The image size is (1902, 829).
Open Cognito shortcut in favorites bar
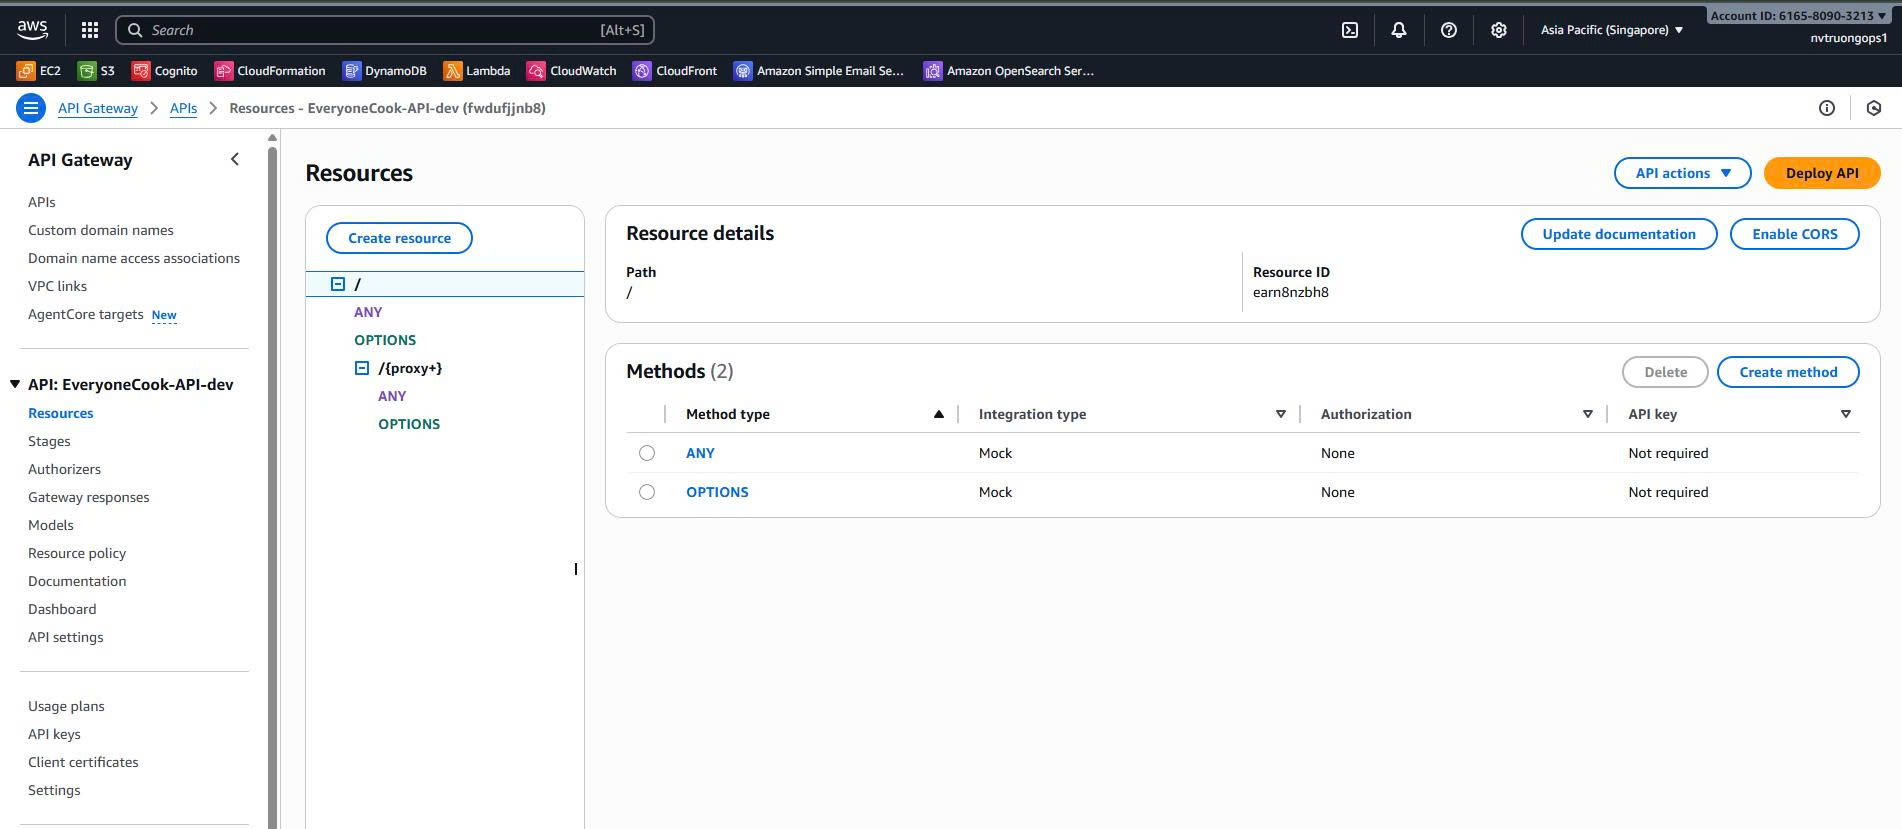coord(165,71)
